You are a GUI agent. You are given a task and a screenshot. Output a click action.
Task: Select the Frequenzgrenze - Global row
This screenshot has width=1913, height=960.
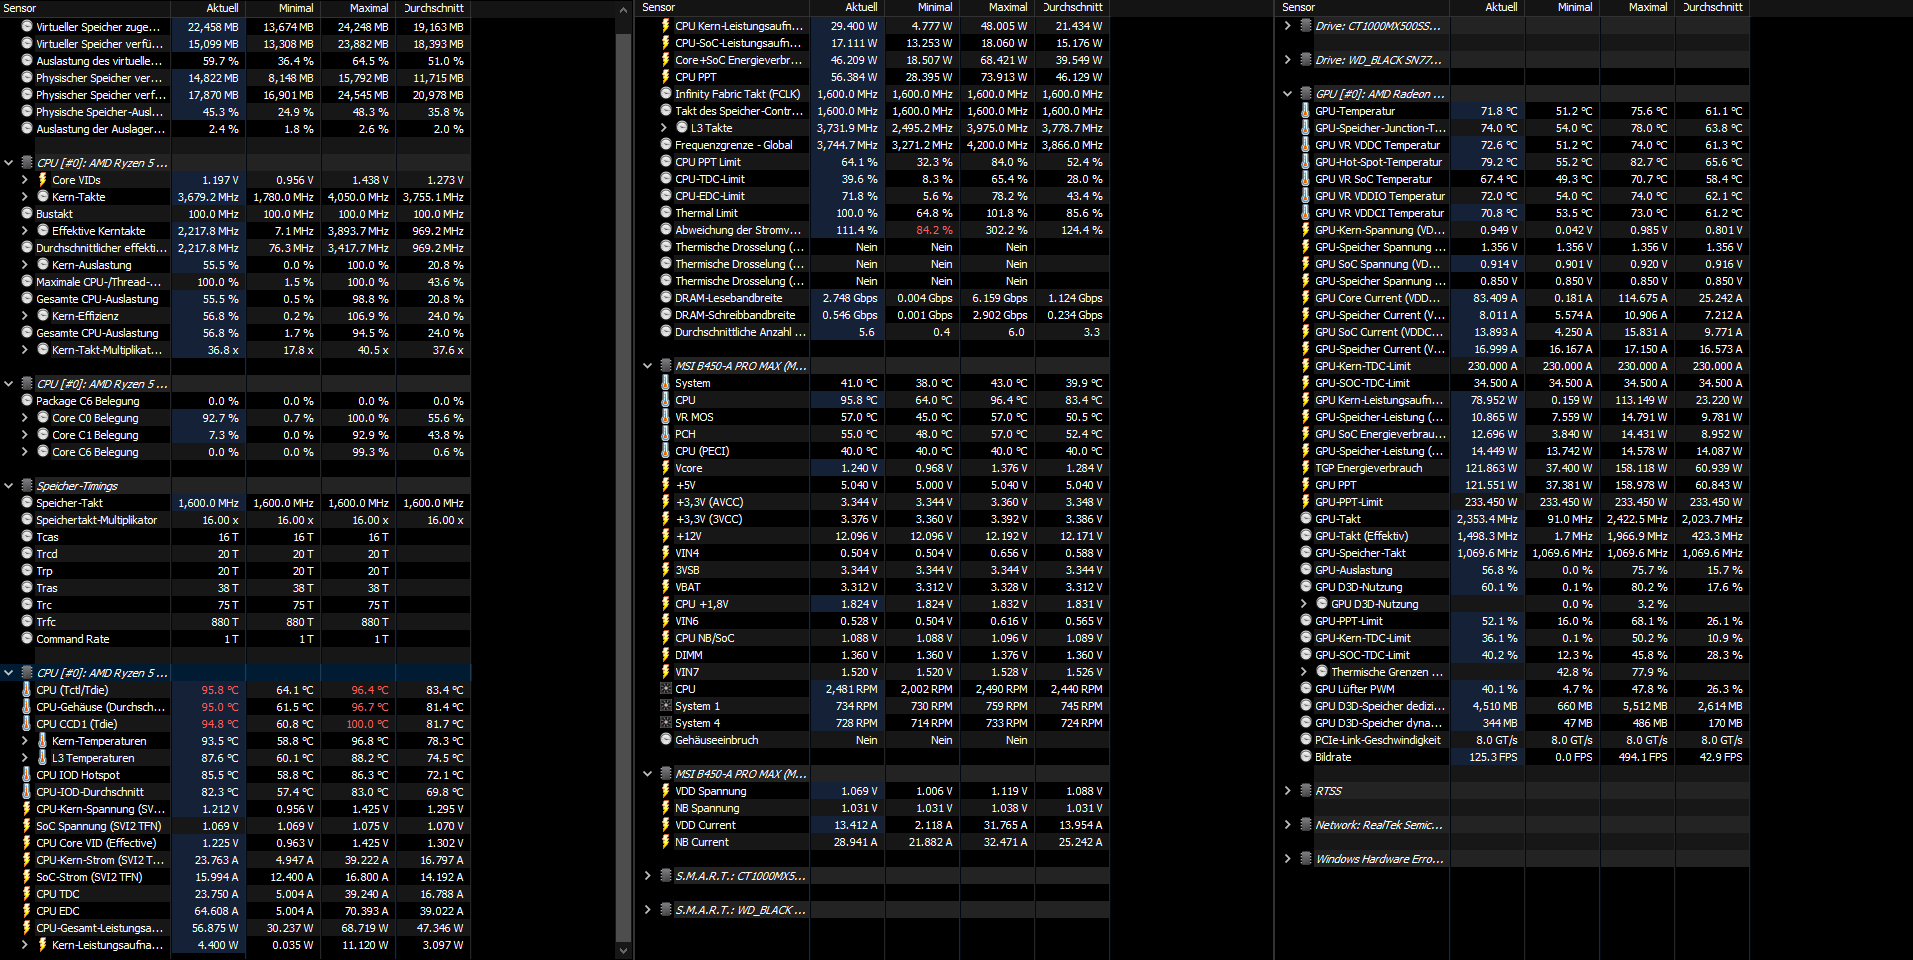click(x=874, y=145)
